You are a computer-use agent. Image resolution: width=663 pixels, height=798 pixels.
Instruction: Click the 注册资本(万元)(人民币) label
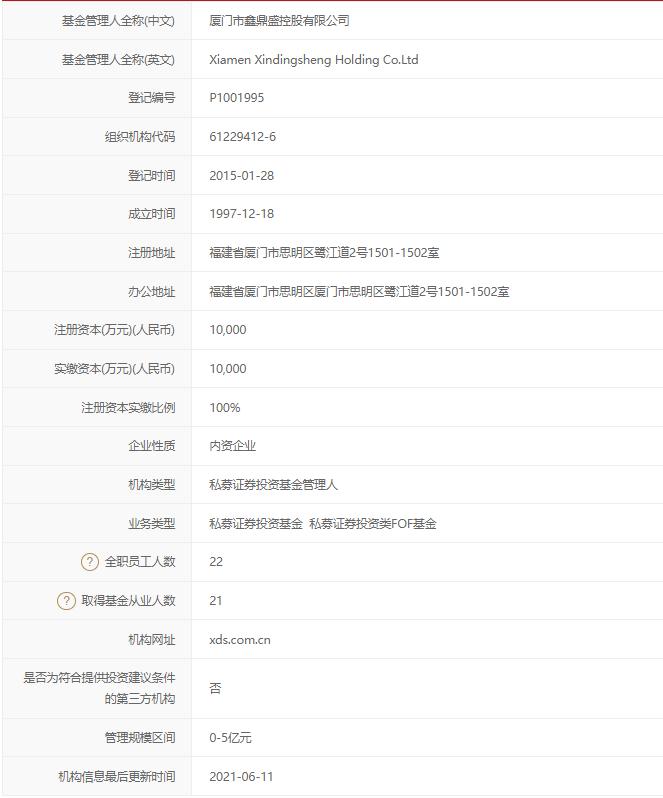tap(114, 330)
